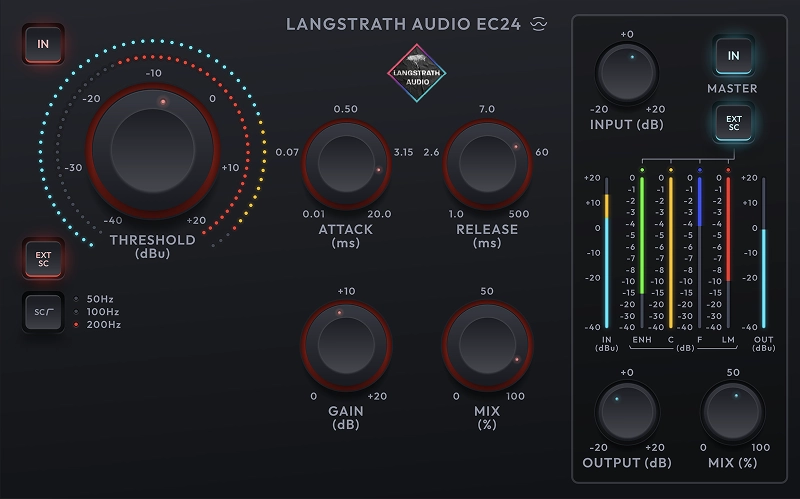Click the 2.6 release scale value

[x=431, y=153]
